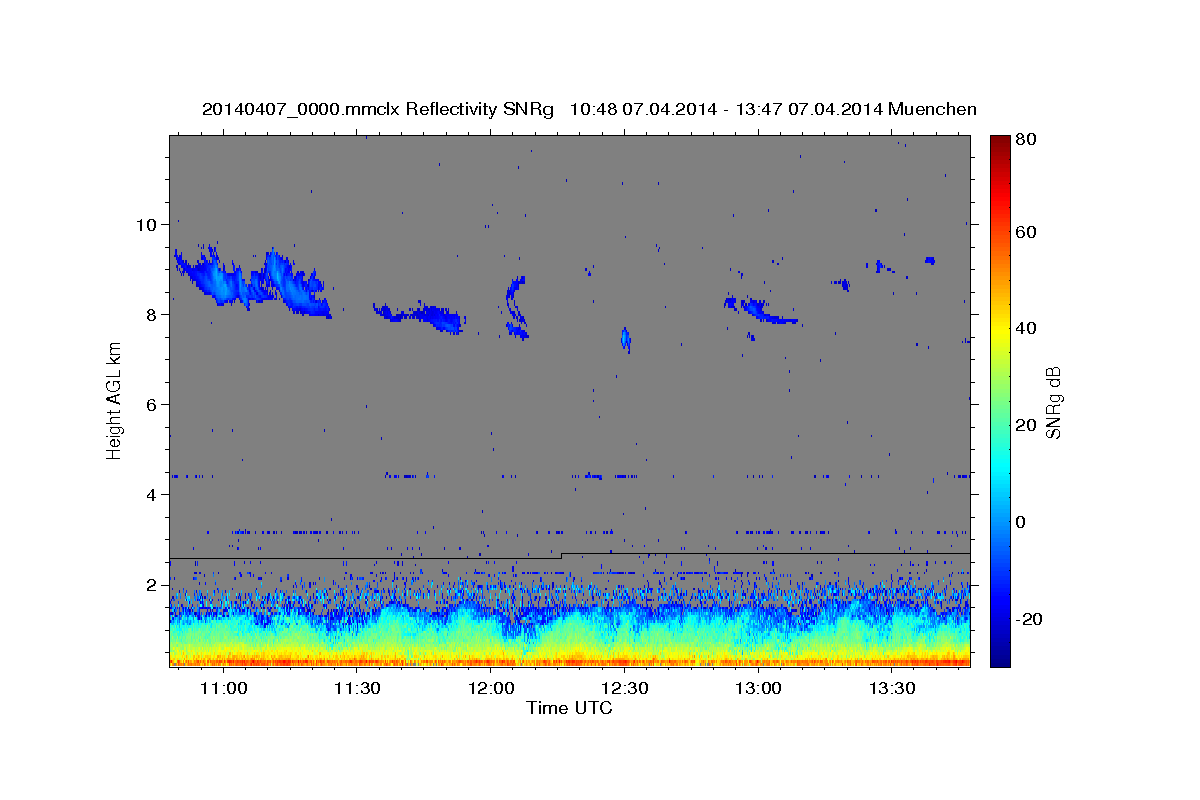Viewport: 1200px width, 800px height.
Task: Click the 11:00 time tick label
Action: (x=224, y=689)
